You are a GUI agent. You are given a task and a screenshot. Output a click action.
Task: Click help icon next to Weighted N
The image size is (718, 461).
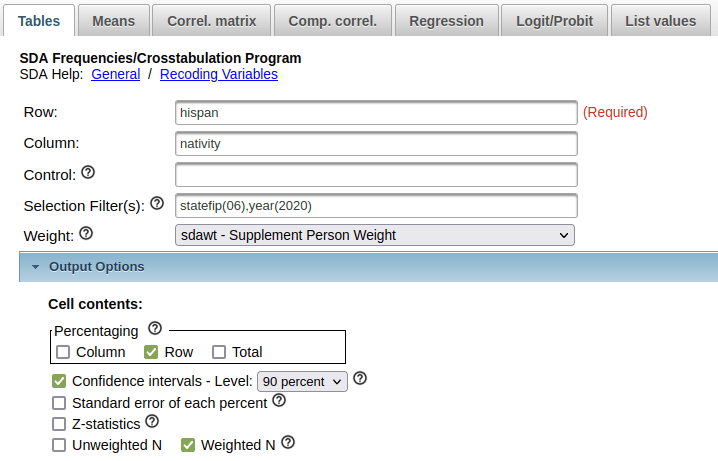tap(288, 443)
